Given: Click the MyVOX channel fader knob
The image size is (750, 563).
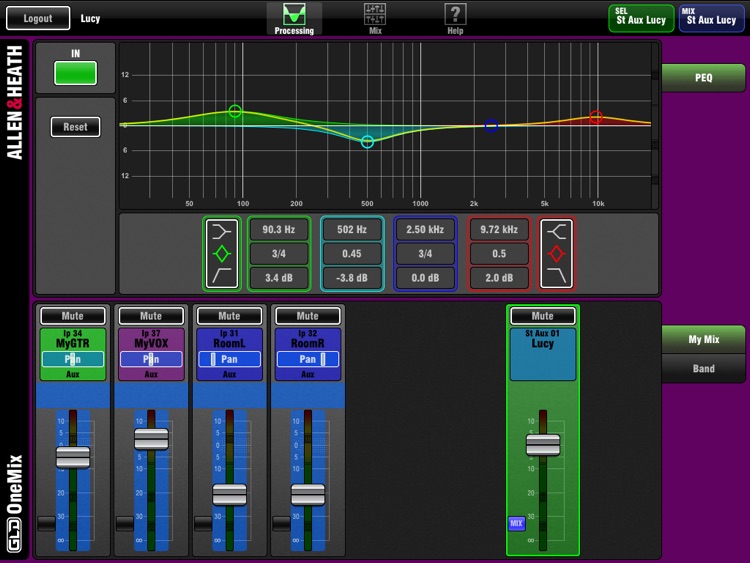Looking at the screenshot, I should pyautogui.click(x=151, y=439).
